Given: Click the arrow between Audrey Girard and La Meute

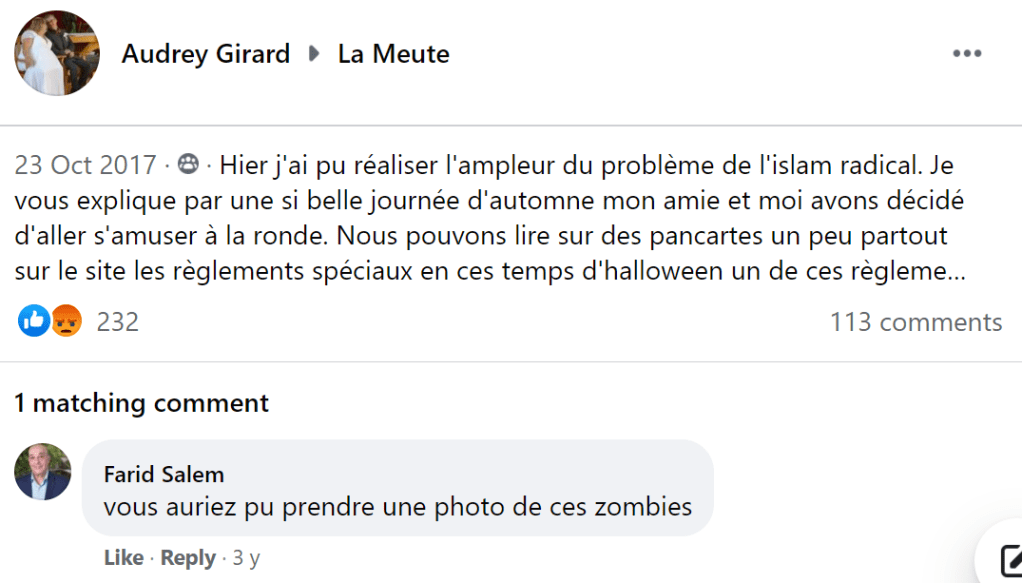Looking at the screenshot, I should (314, 54).
